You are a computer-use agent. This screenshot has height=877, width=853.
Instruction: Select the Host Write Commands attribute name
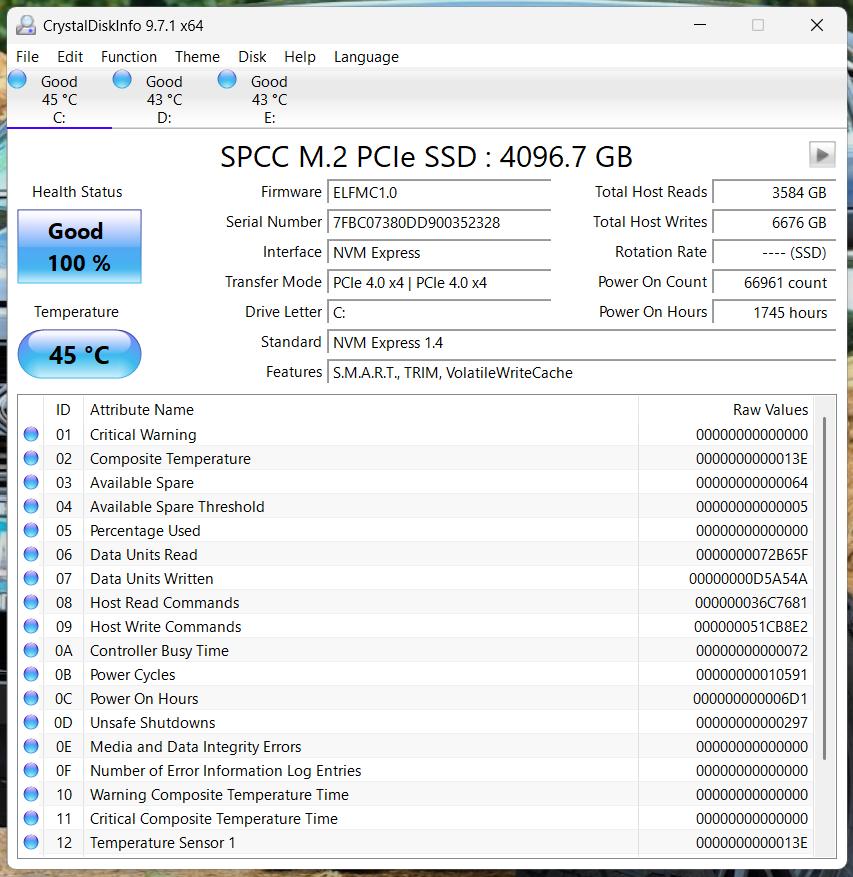coord(166,627)
